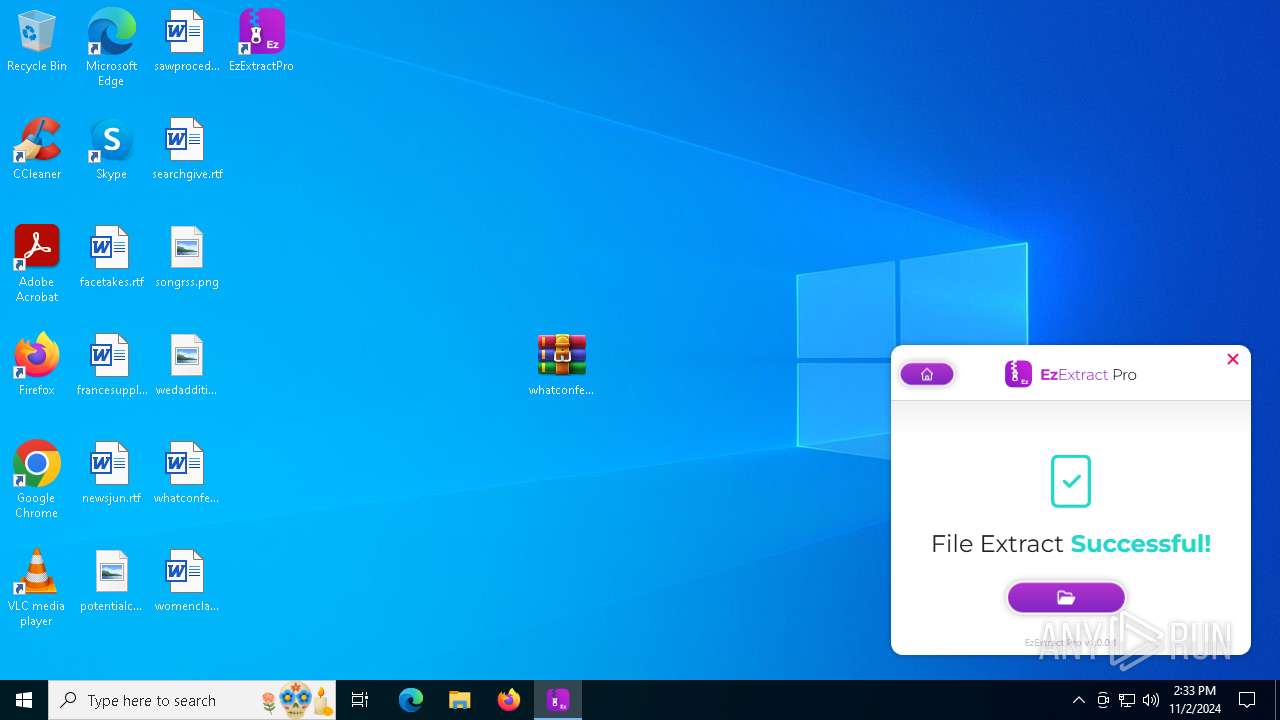Select the EzExtractPro desktop shortcut

(x=261, y=42)
